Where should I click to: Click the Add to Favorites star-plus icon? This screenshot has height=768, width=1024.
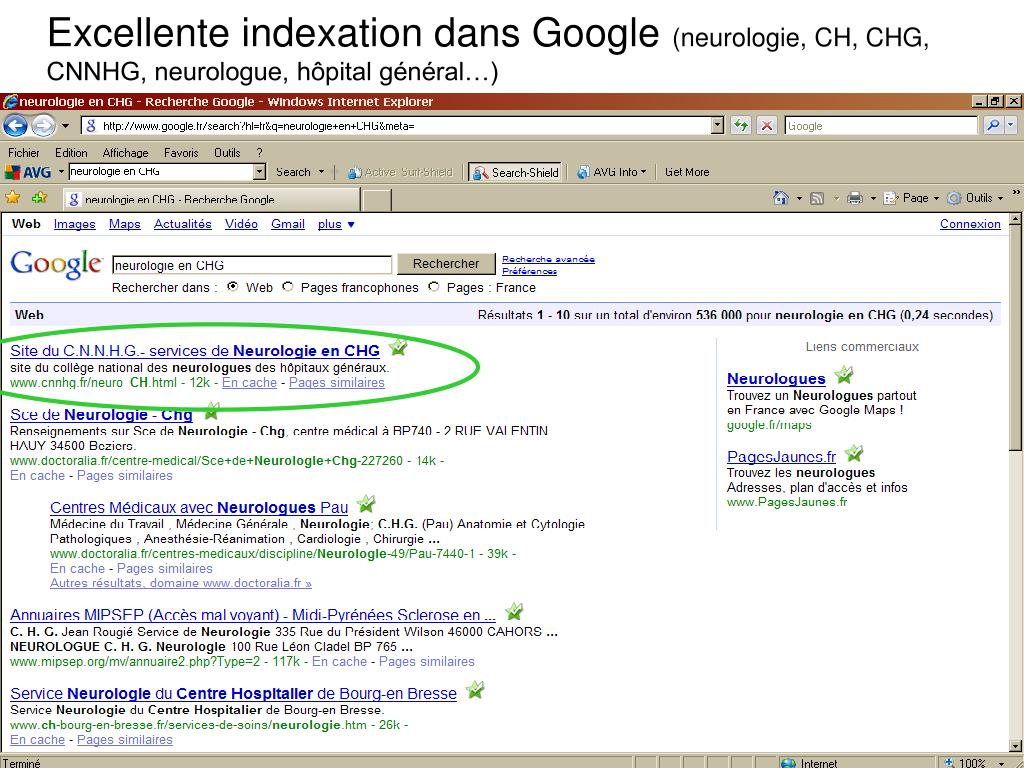coord(40,197)
